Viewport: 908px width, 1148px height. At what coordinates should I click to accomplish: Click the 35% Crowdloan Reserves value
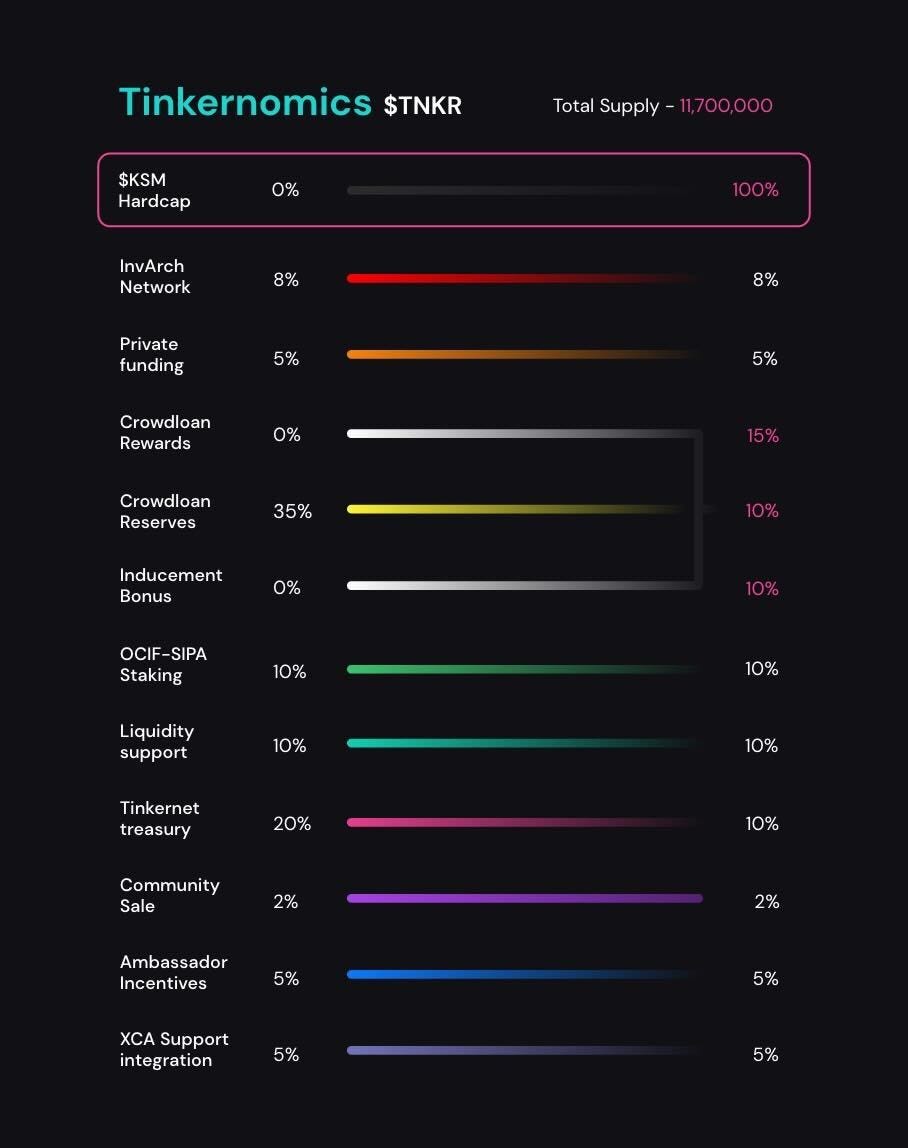pyautogui.click(x=292, y=511)
